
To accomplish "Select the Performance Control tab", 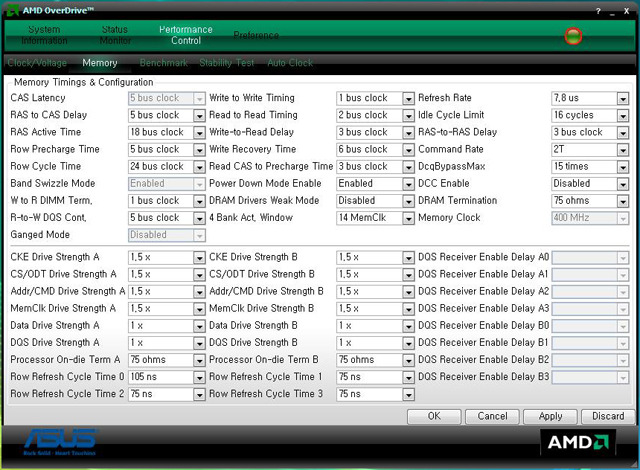I will click(x=186, y=35).
